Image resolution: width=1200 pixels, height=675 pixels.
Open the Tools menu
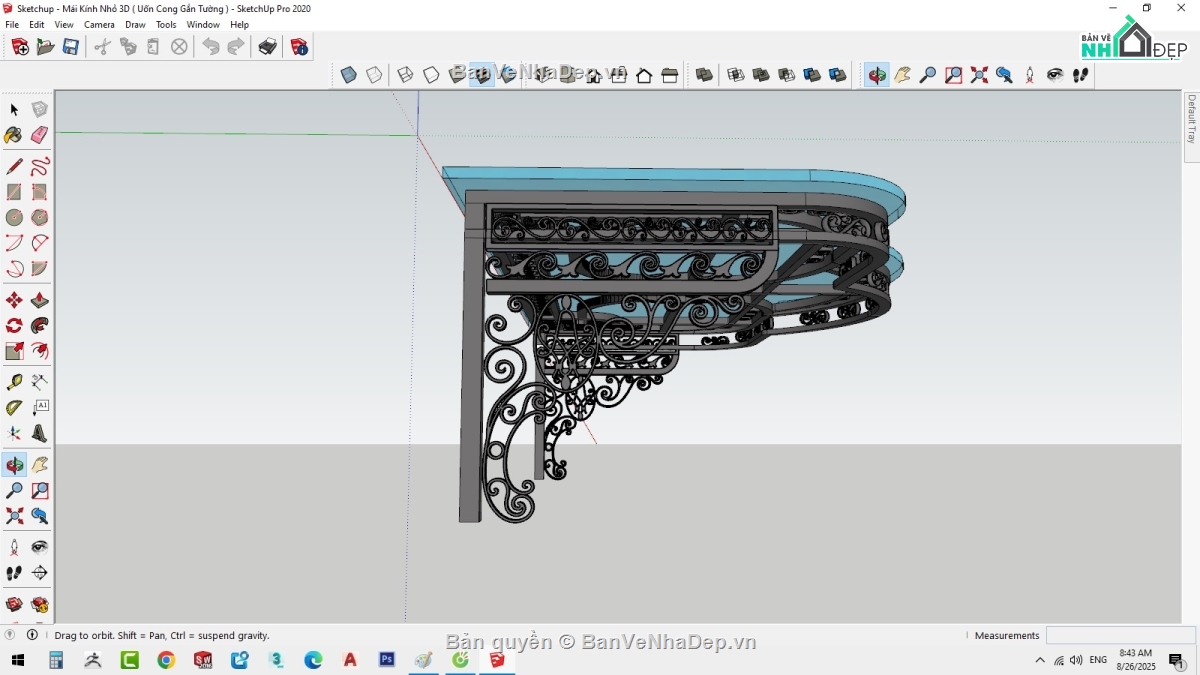click(166, 24)
